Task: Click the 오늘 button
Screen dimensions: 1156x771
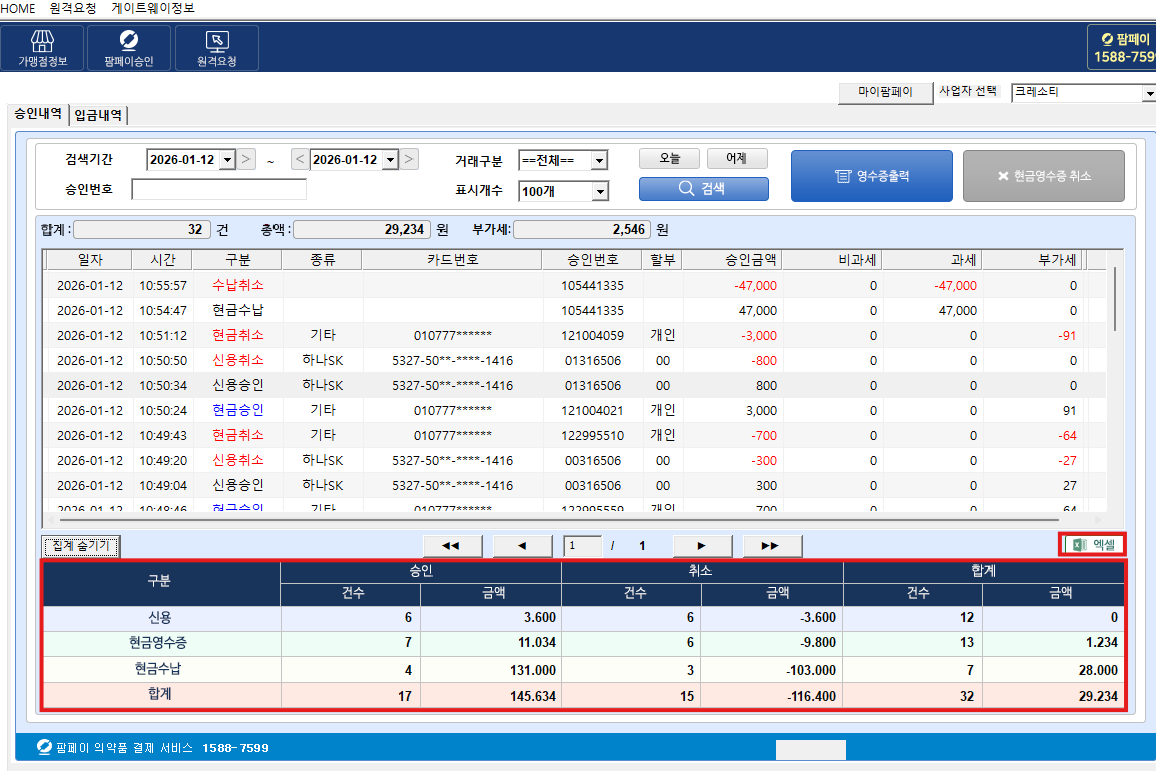Action: click(669, 159)
